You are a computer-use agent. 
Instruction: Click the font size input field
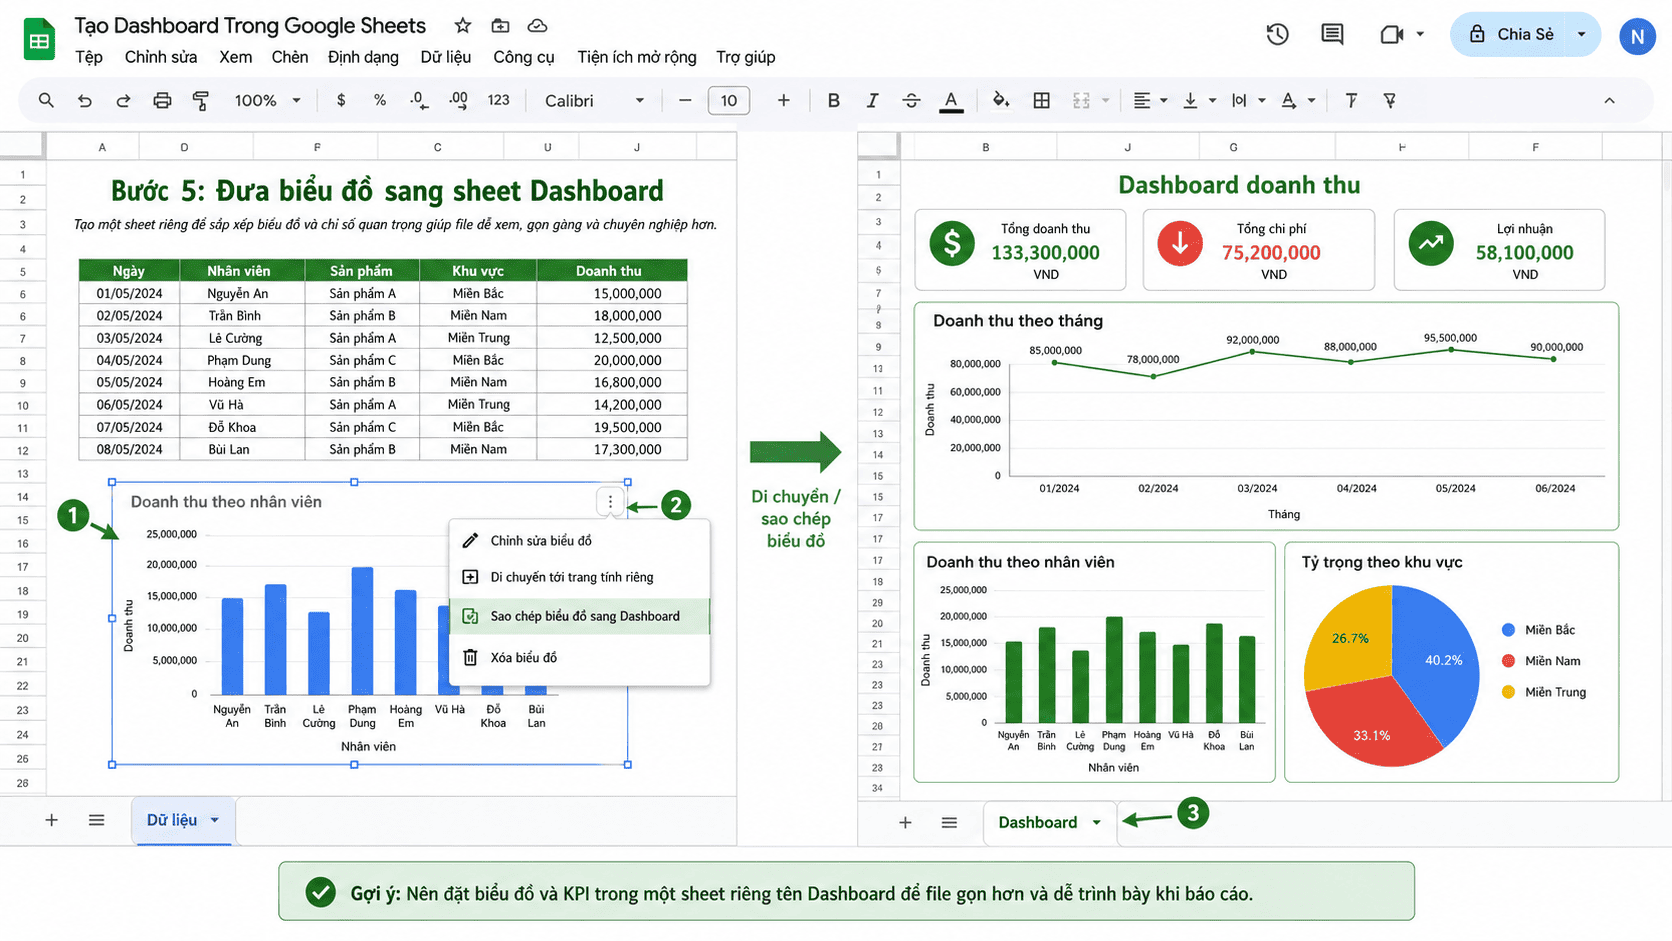click(729, 100)
